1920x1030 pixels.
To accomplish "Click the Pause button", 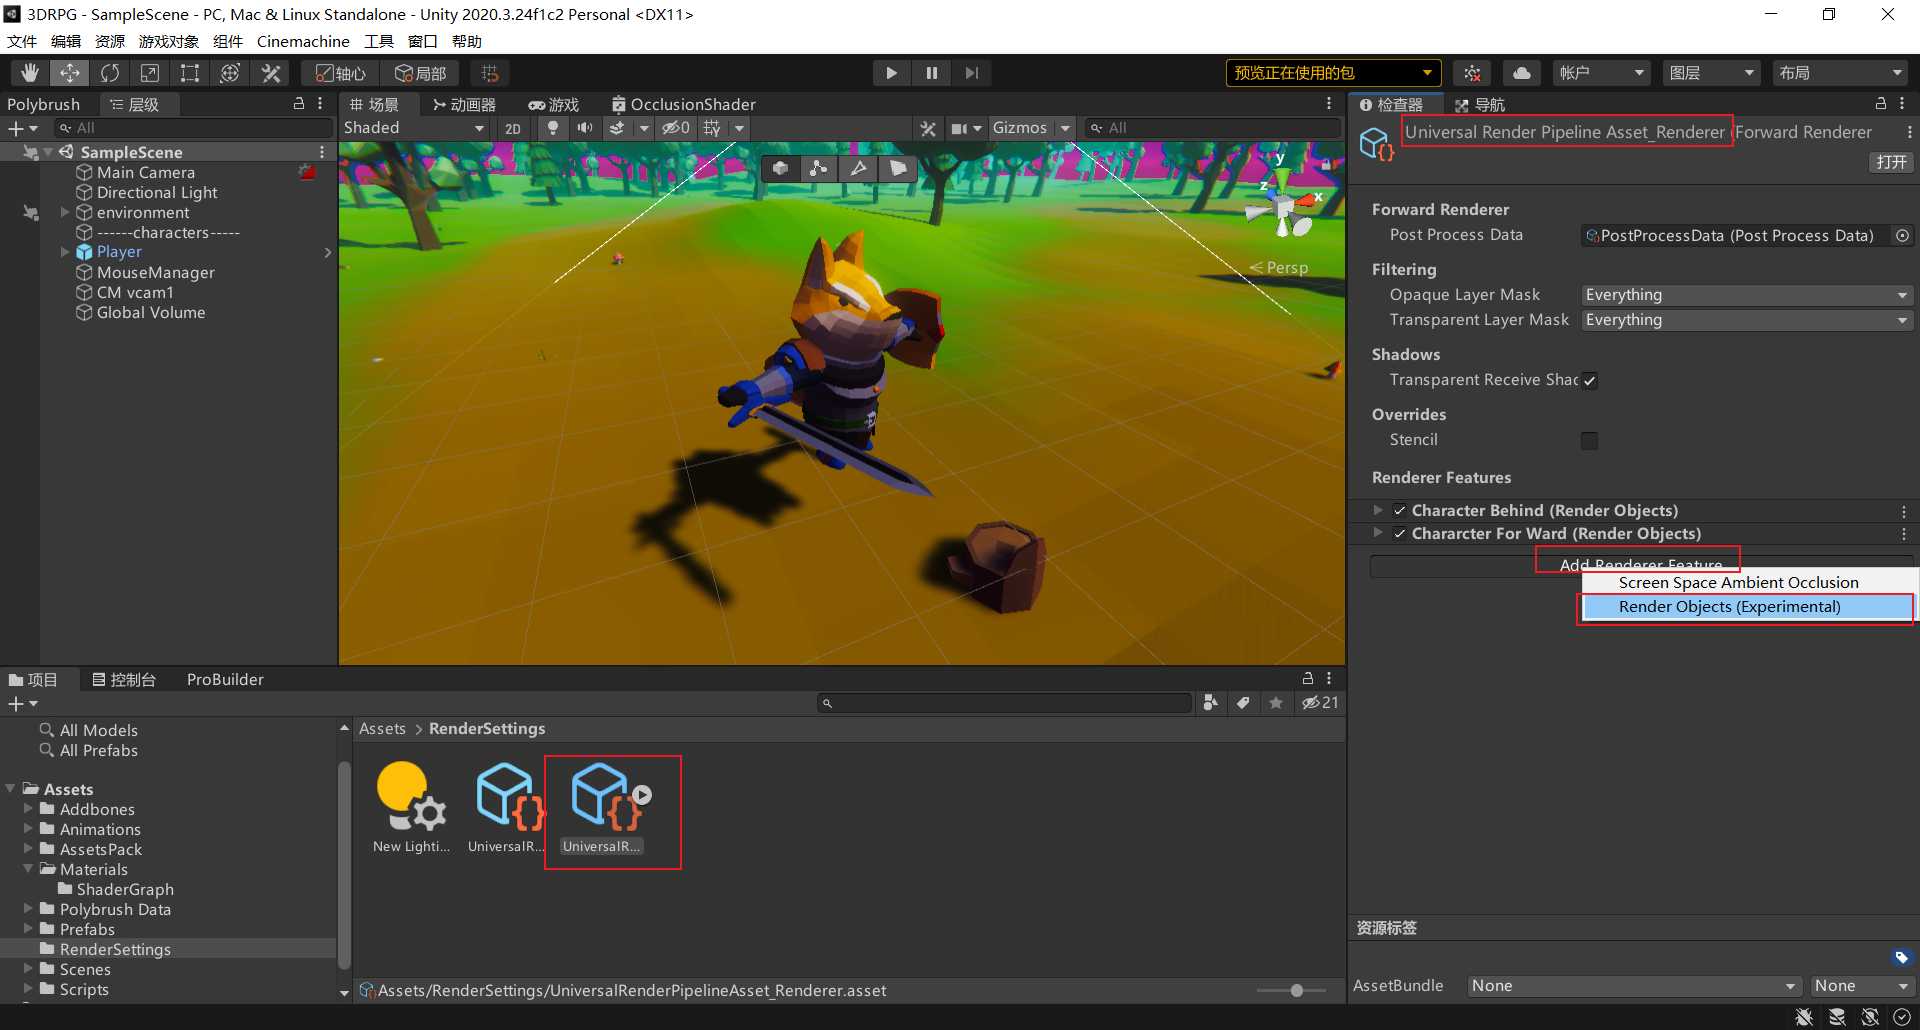I will [931, 73].
